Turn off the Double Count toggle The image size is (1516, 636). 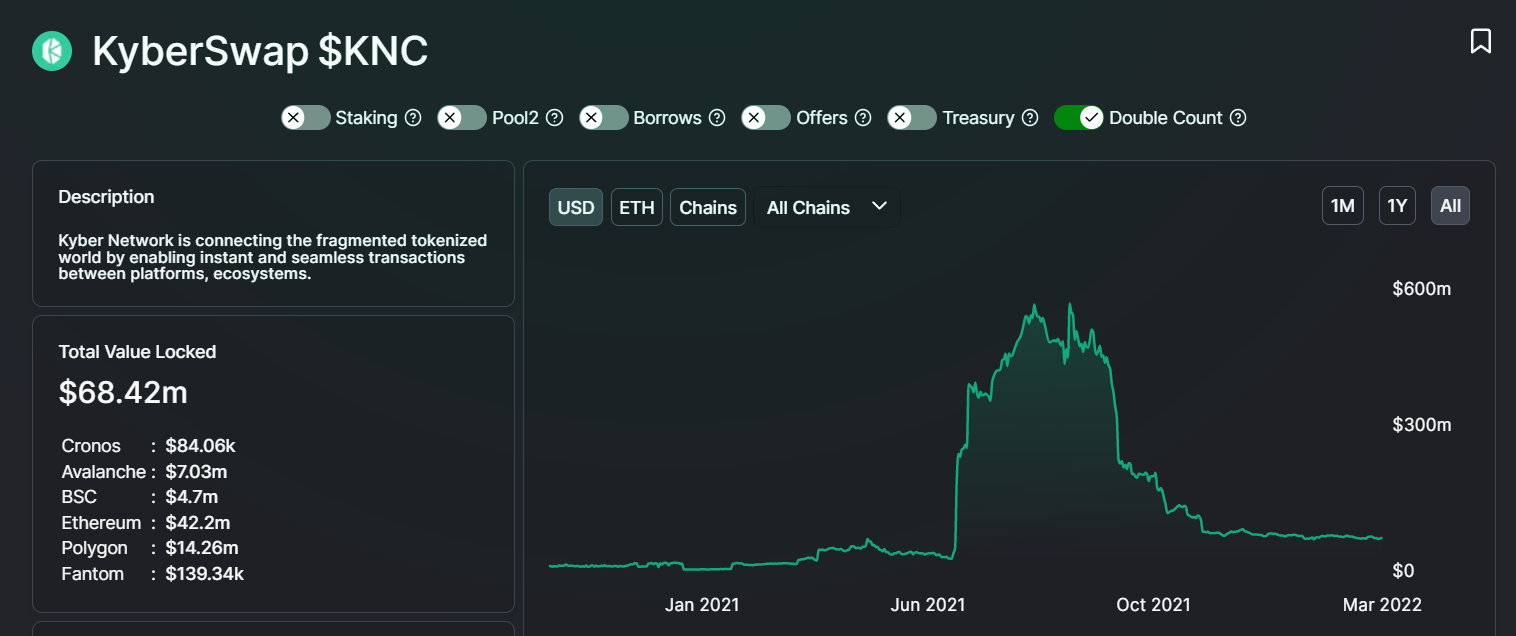point(1079,118)
